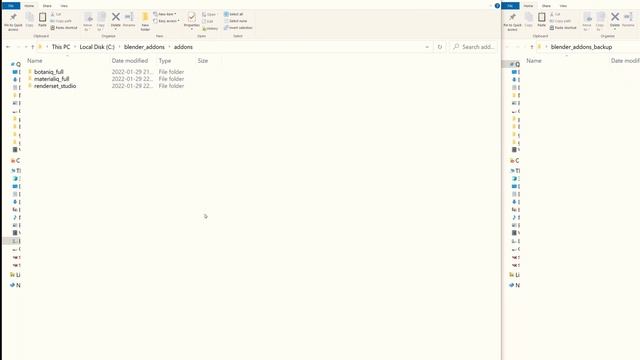
Task: Click Select all in addons window ribbon
Action: pyautogui.click(x=233, y=14)
